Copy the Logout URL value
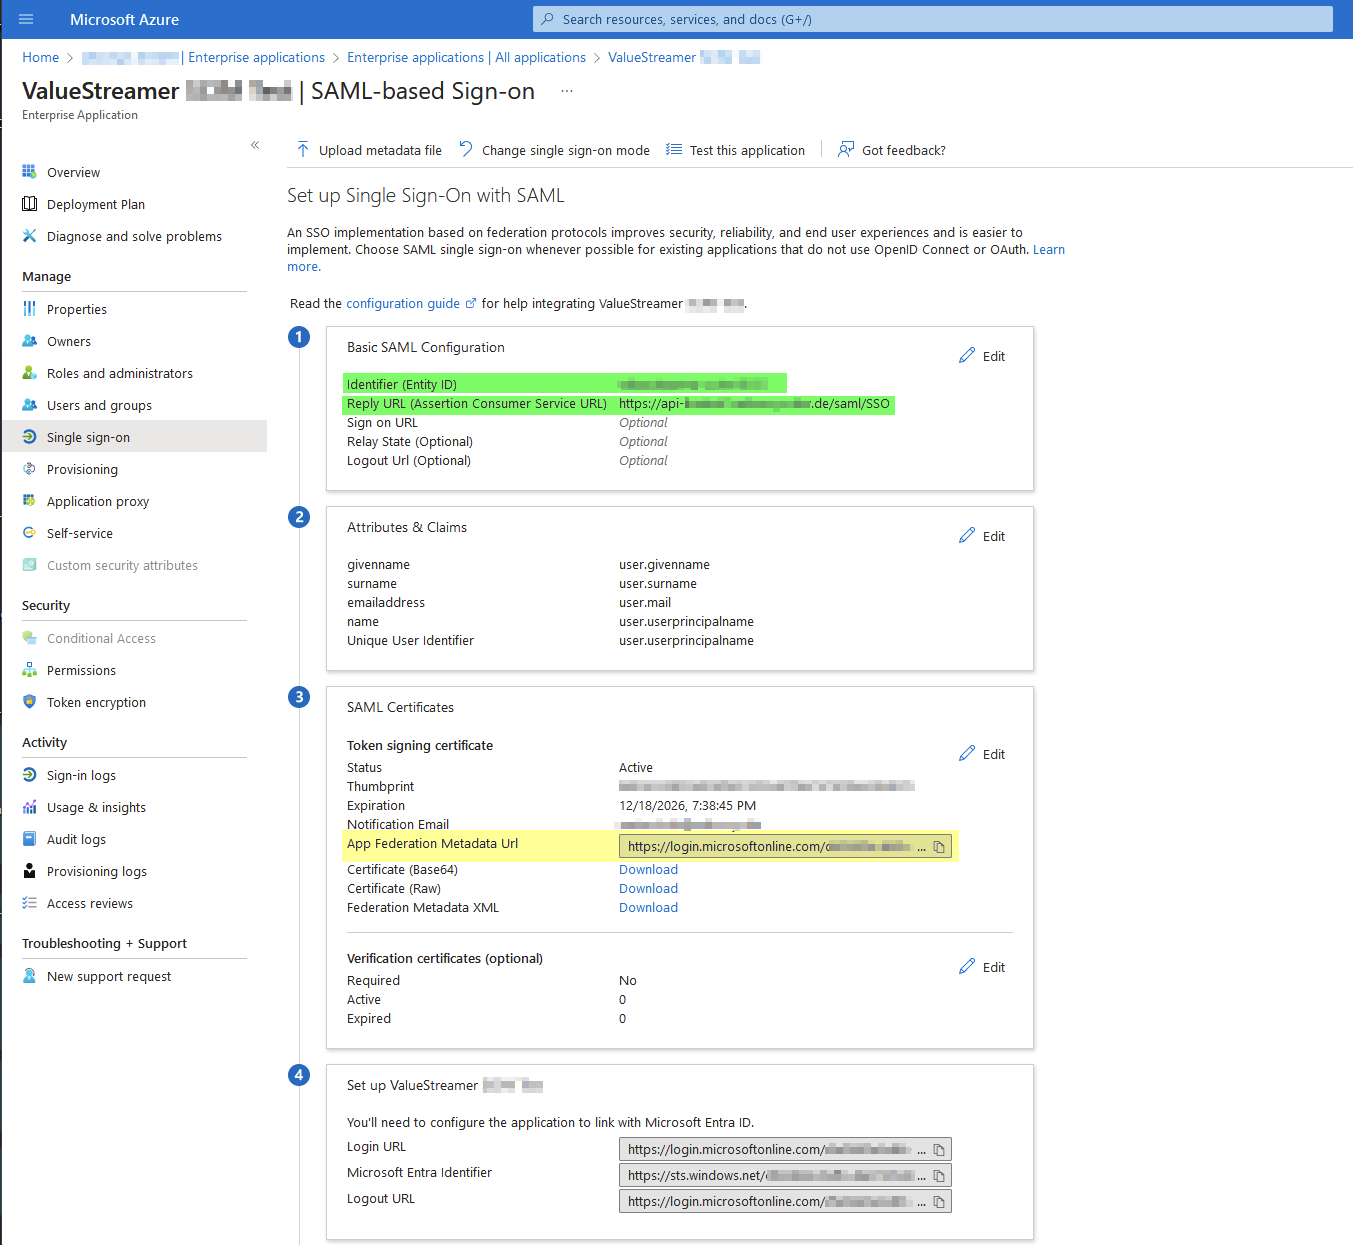This screenshot has width=1353, height=1245. [939, 1202]
